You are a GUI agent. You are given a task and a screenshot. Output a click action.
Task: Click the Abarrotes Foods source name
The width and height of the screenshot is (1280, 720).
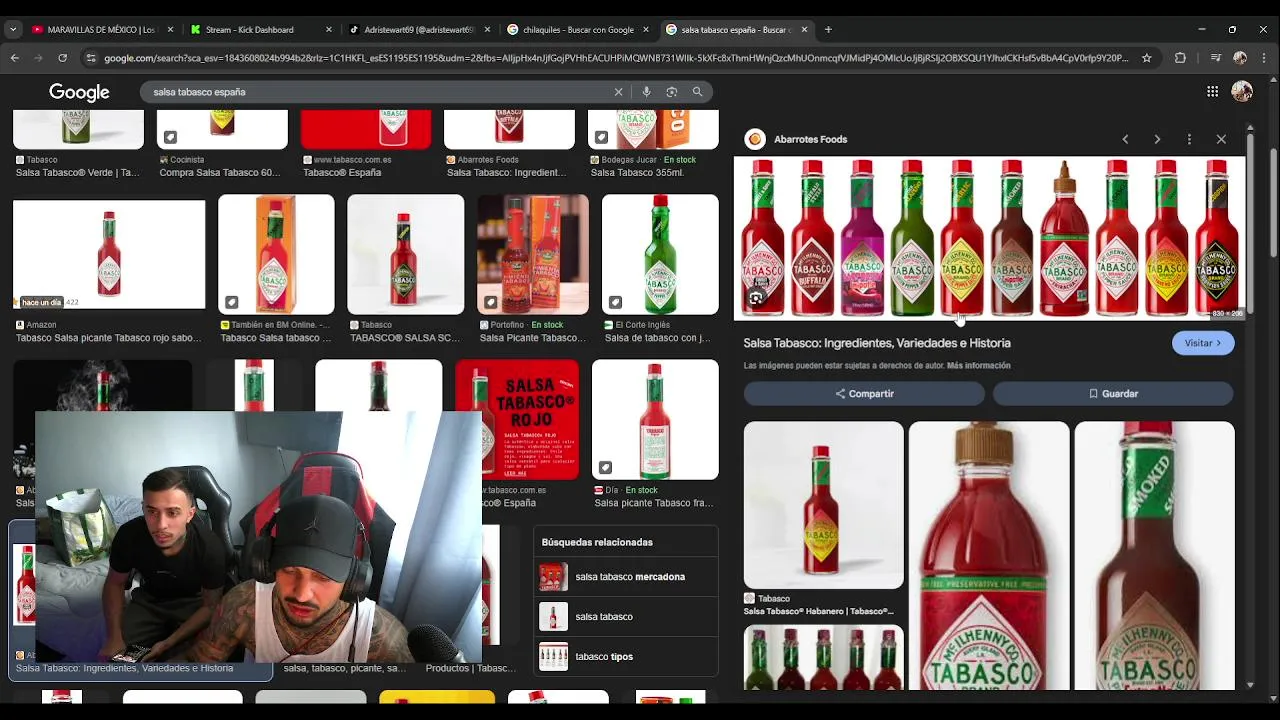point(810,140)
